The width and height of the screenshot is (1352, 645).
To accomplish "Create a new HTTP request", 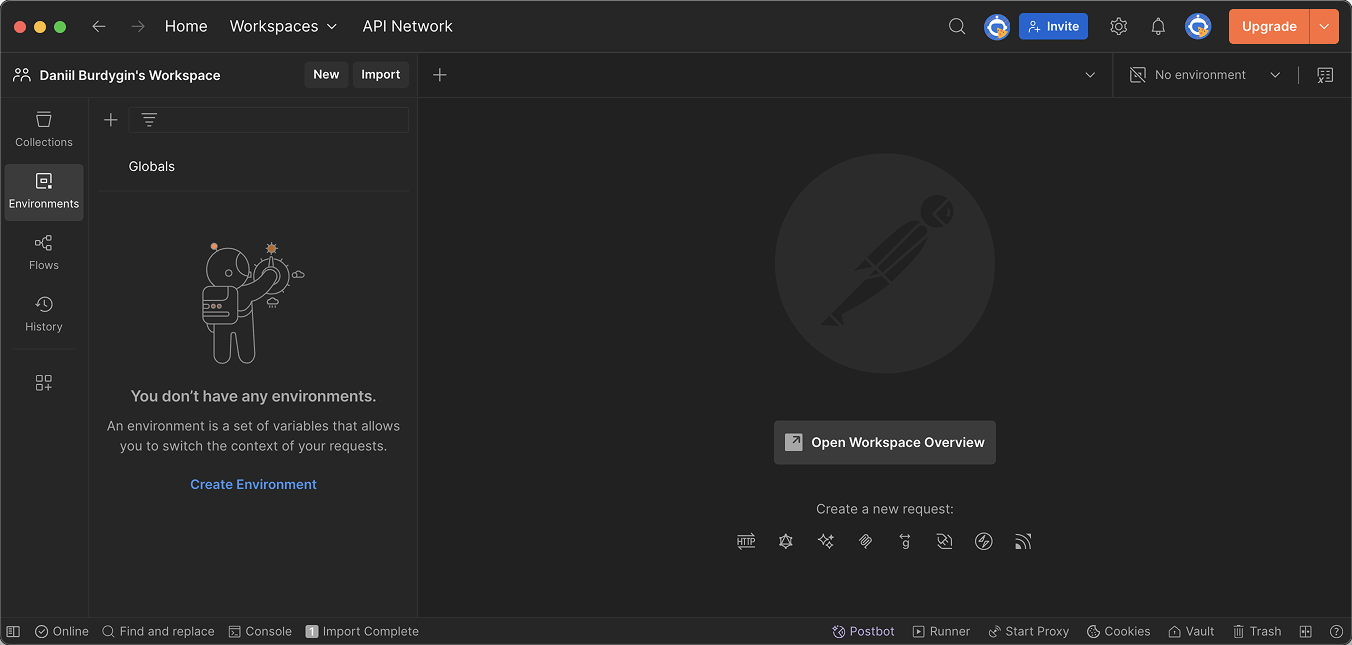I will click(745, 541).
